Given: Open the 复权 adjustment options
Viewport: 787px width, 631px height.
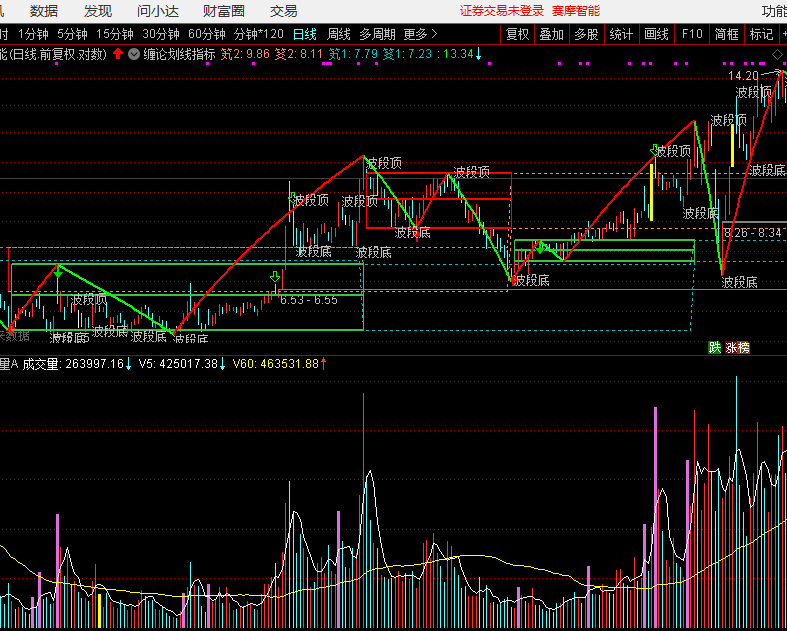Looking at the screenshot, I should pos(517,33).
